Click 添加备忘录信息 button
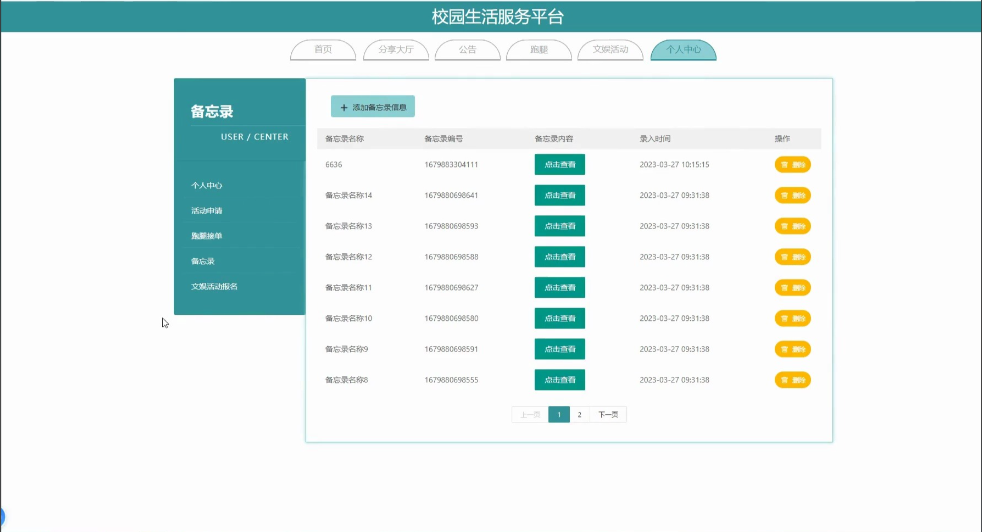Viewport: 982px width, 532px height. click(373, 107)
